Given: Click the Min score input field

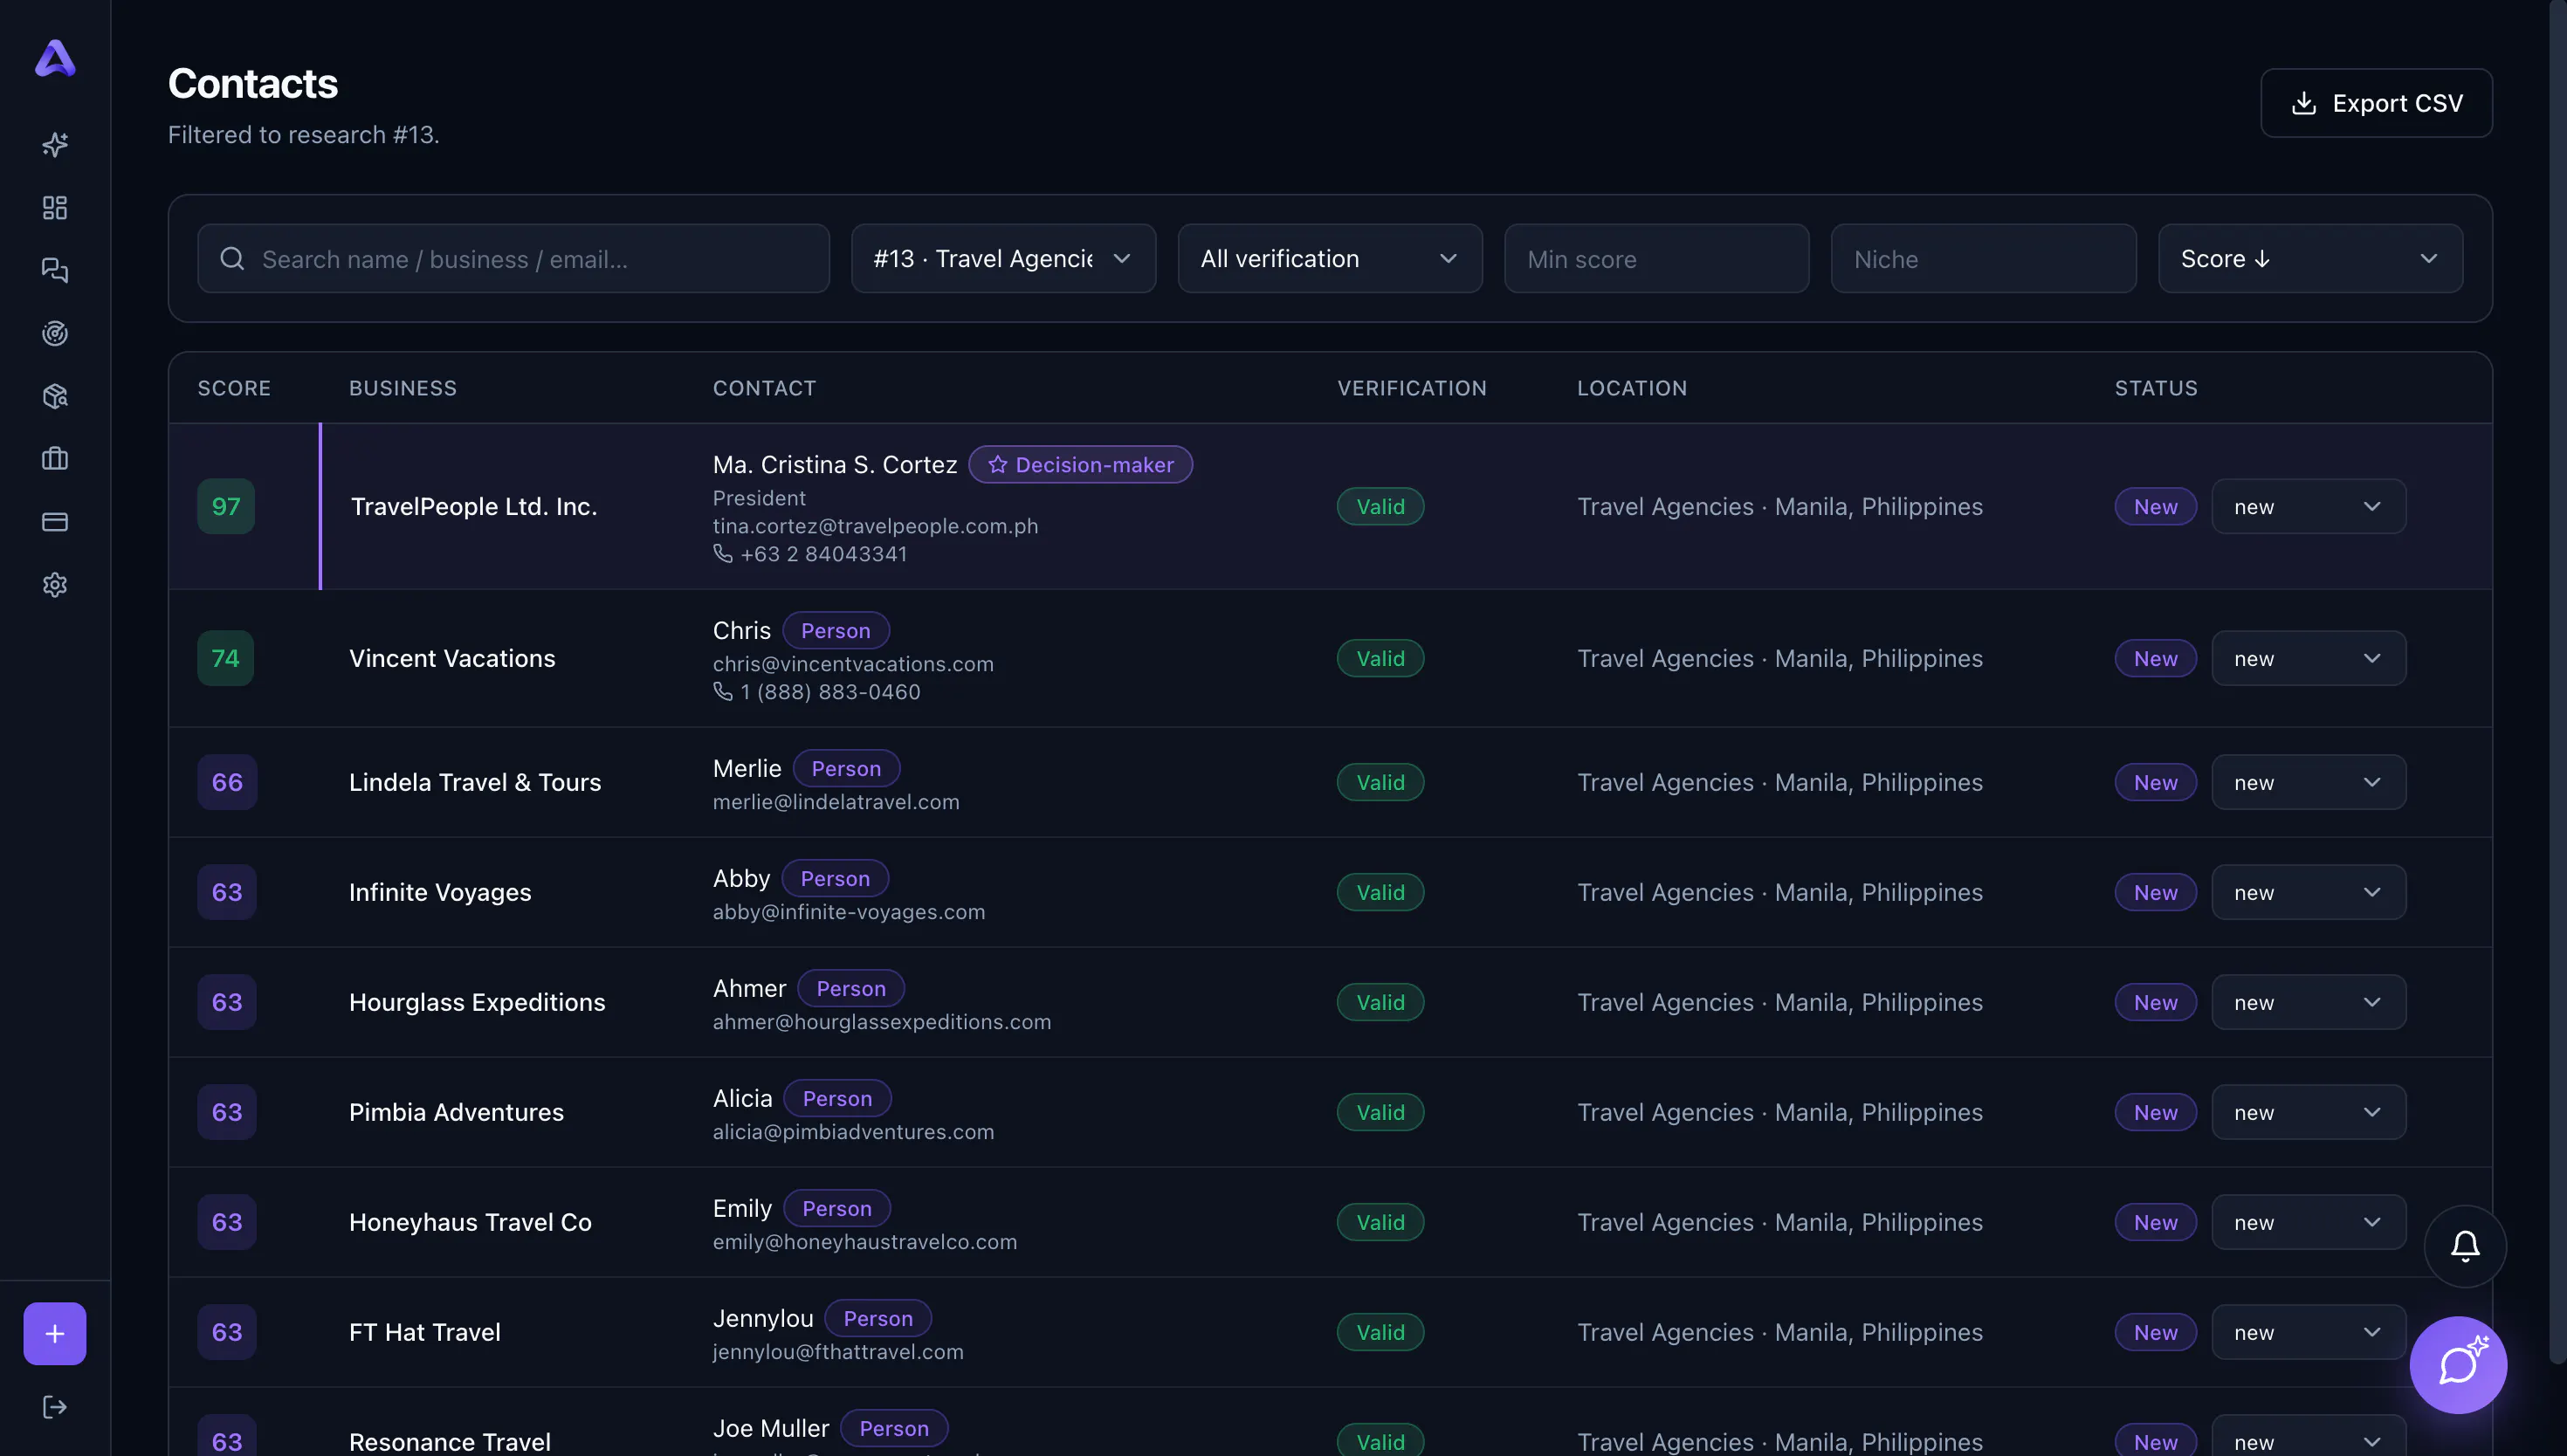Looking at the screenshot, I should [x=1657, y=259].
